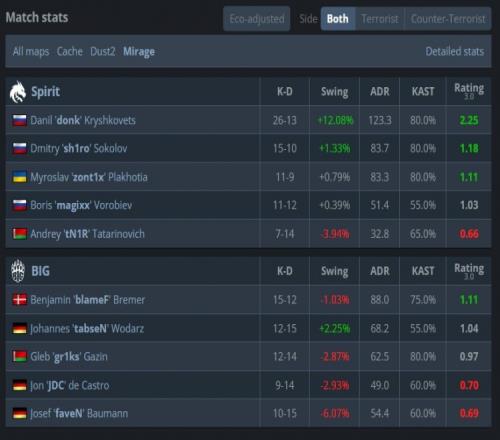
Task: Click the Russian flag beside donk
Action: point(20,120)
